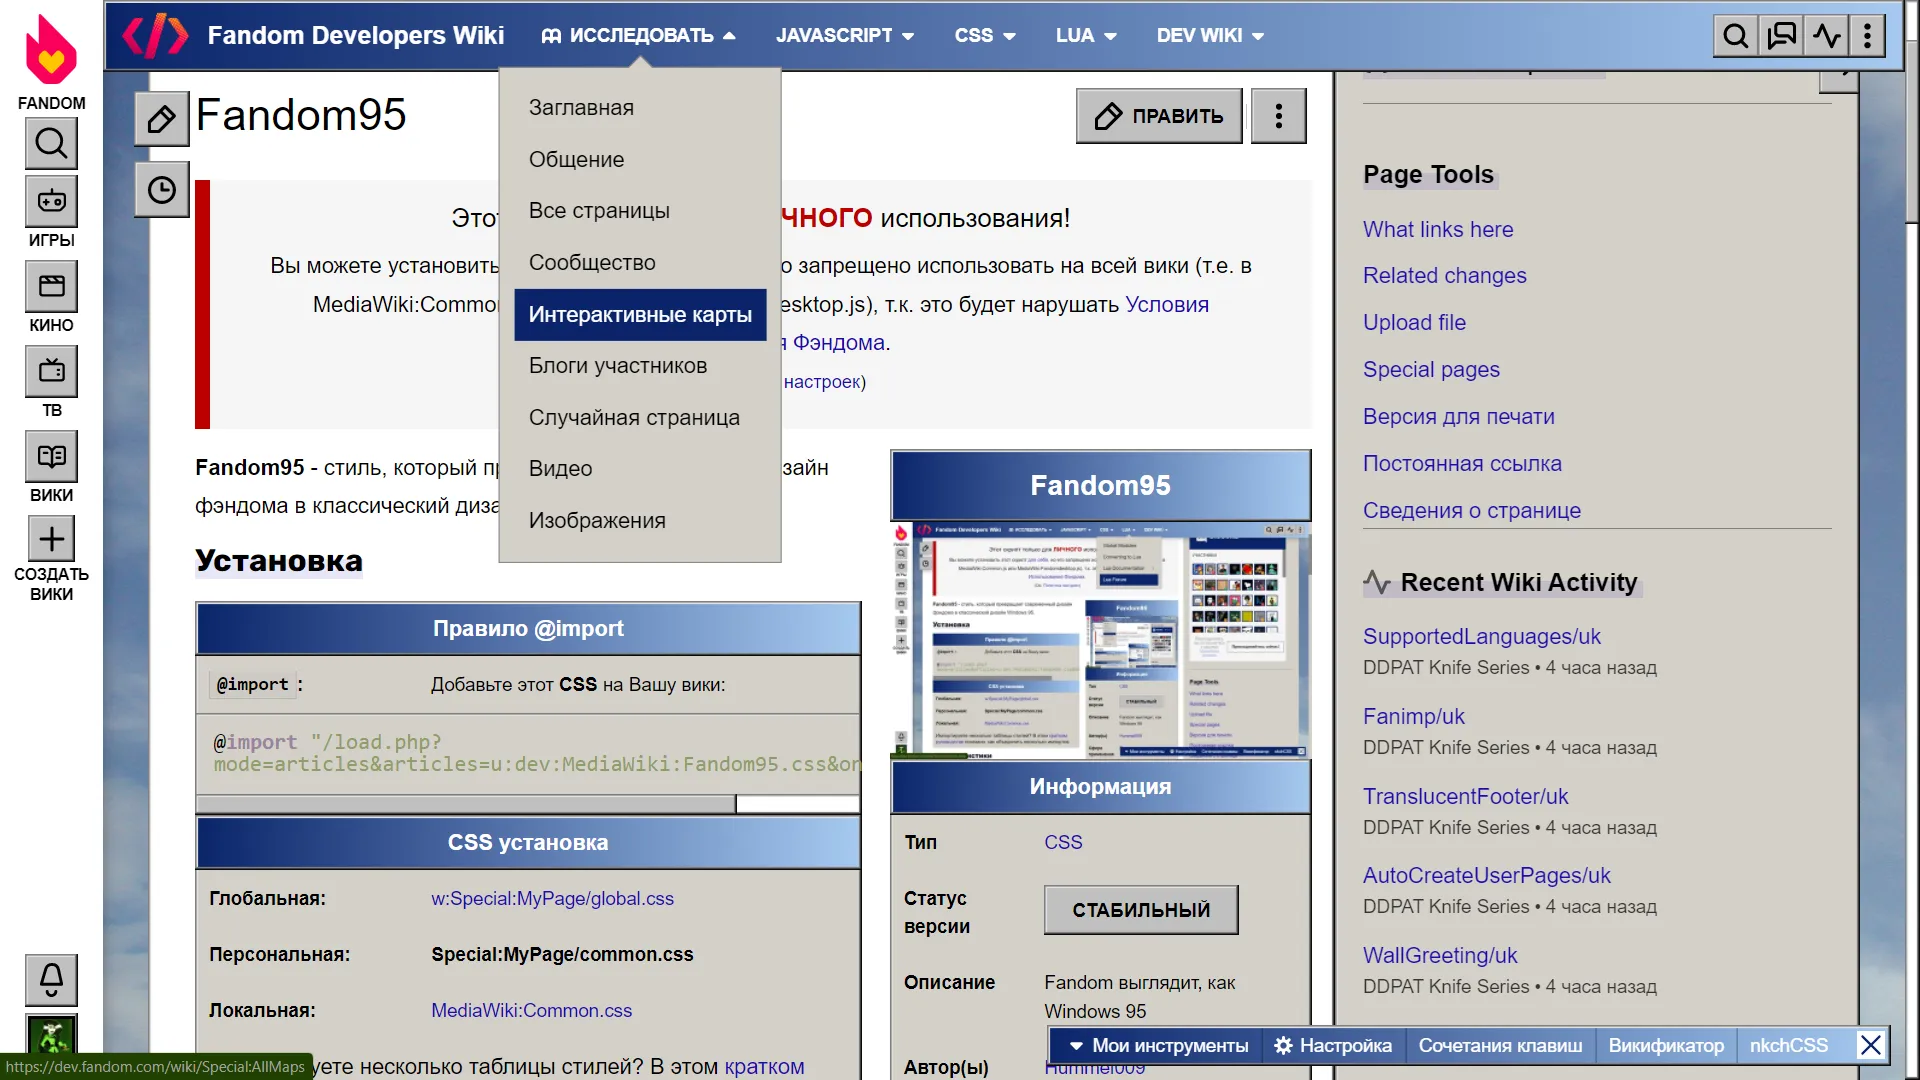This screenshot has height=1080, width=1920.
Task: Open Fandom95 preview screenshot thumbnail
Action: pyautogui.click(x=1100, y=640)
